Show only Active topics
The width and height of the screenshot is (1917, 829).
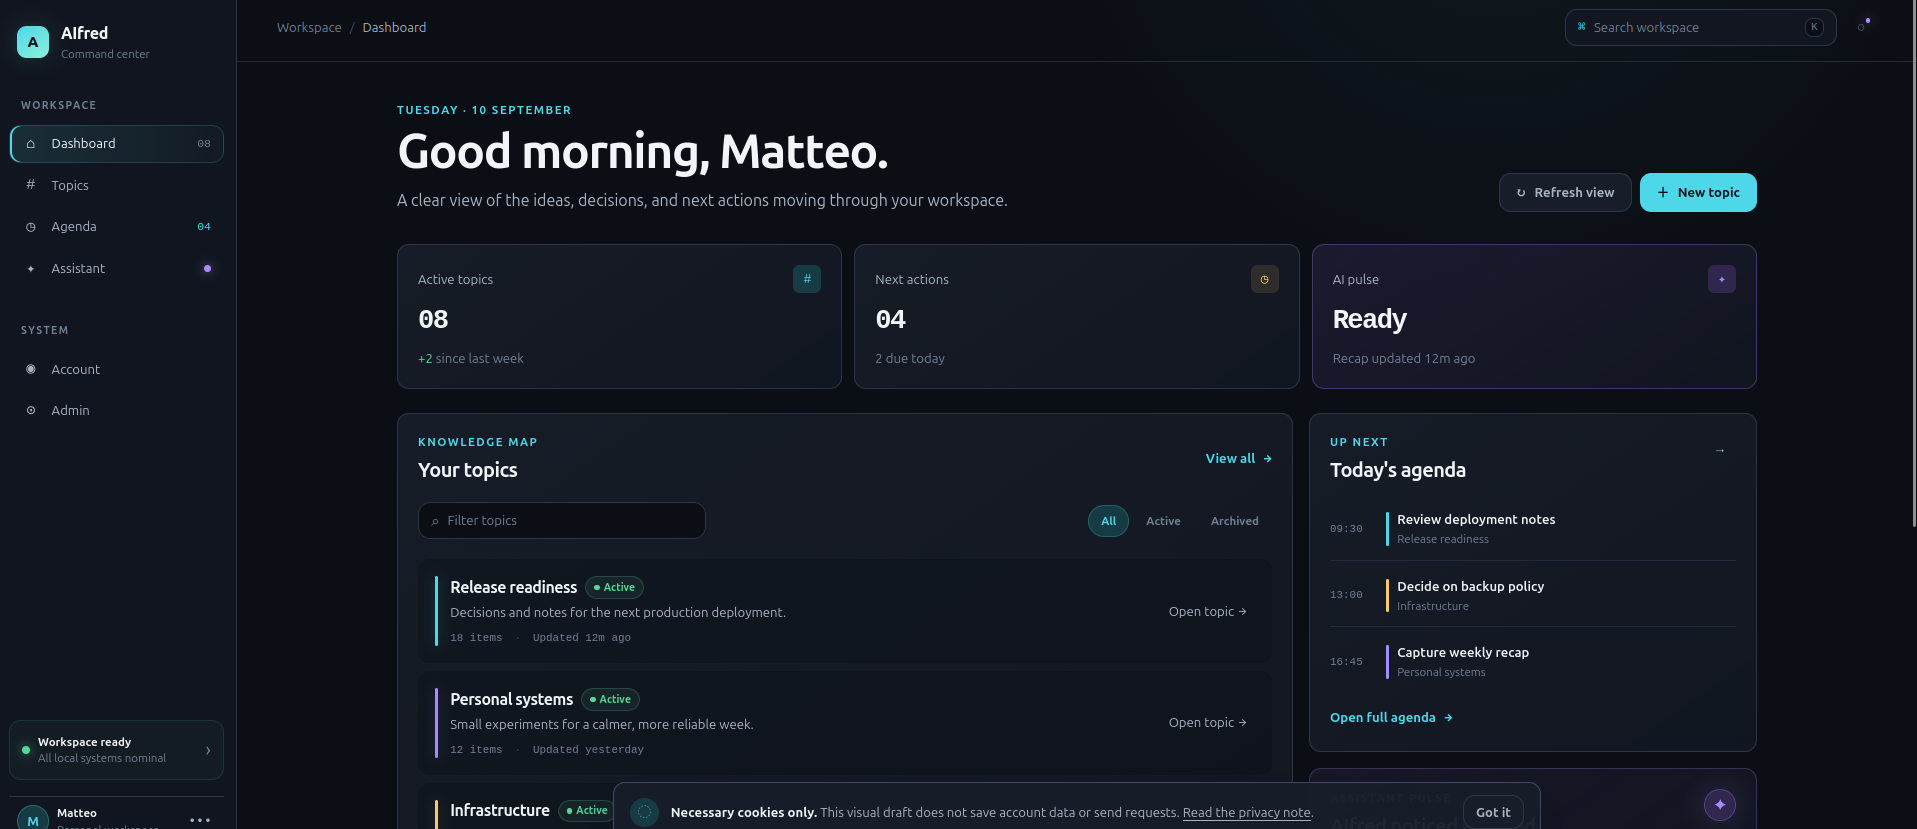(1163, 521)
